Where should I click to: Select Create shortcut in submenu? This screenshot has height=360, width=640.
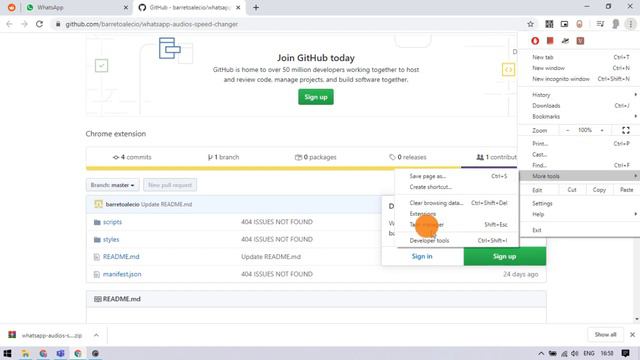coord(458,187)
